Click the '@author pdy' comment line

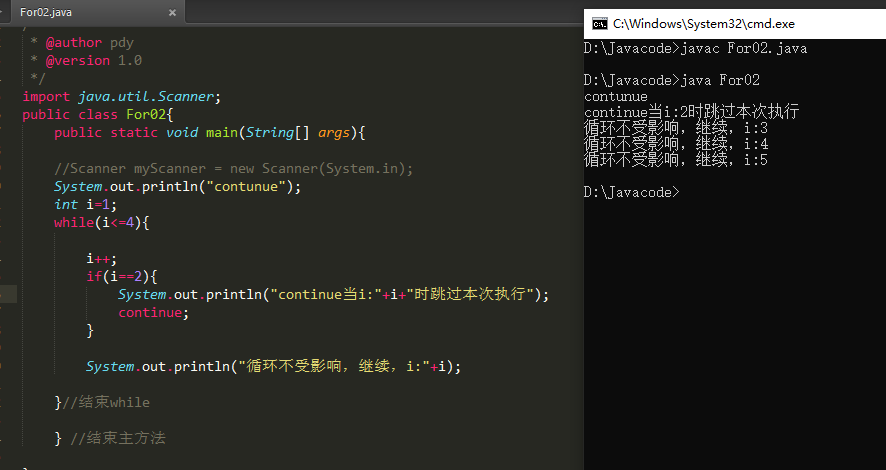(x=82, y=42)
